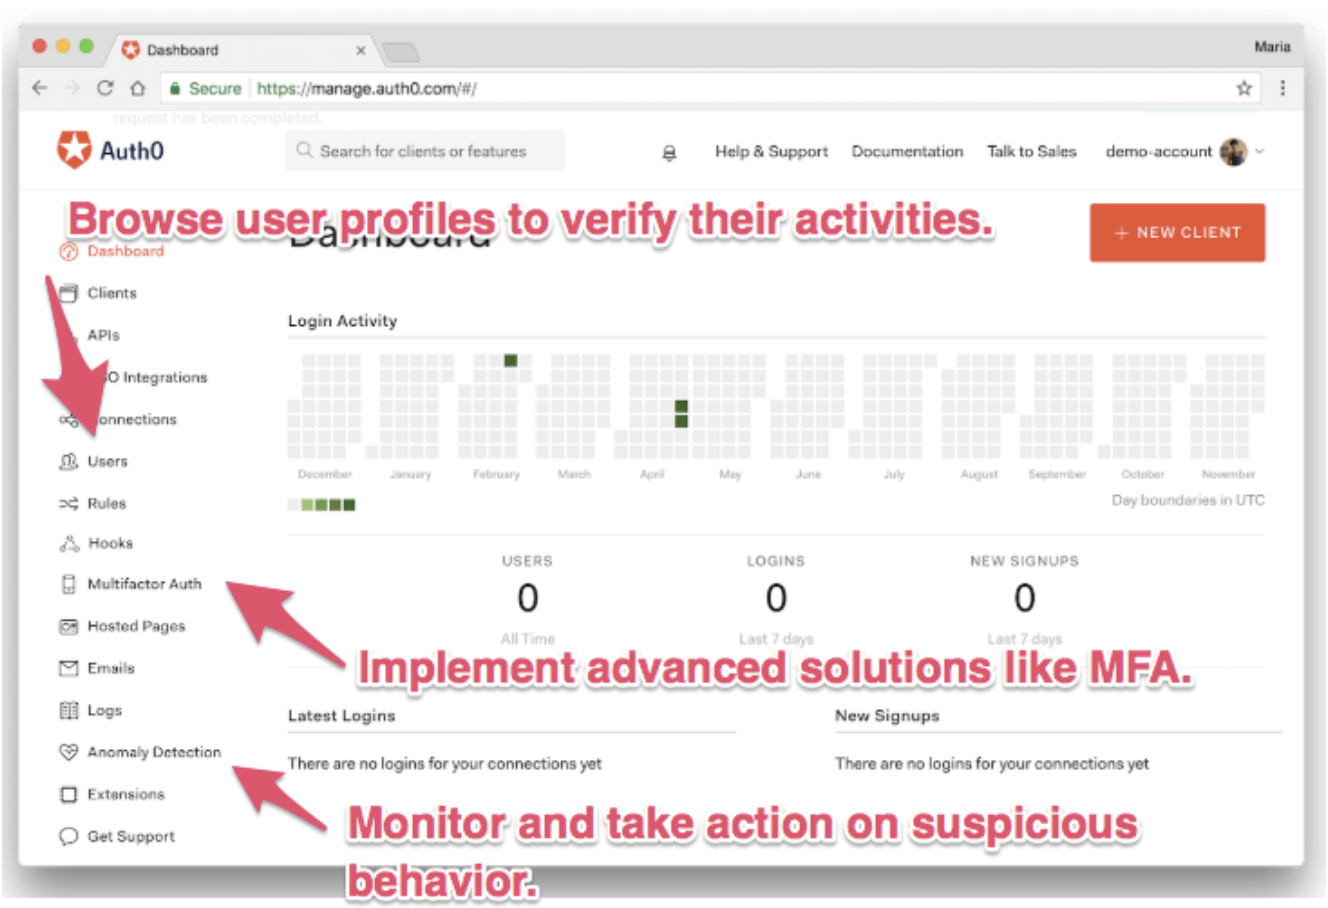Viewport: 1328px width, 908px height.
Task: Click the Hooks sidebar icon
Action: pos(68,543)
